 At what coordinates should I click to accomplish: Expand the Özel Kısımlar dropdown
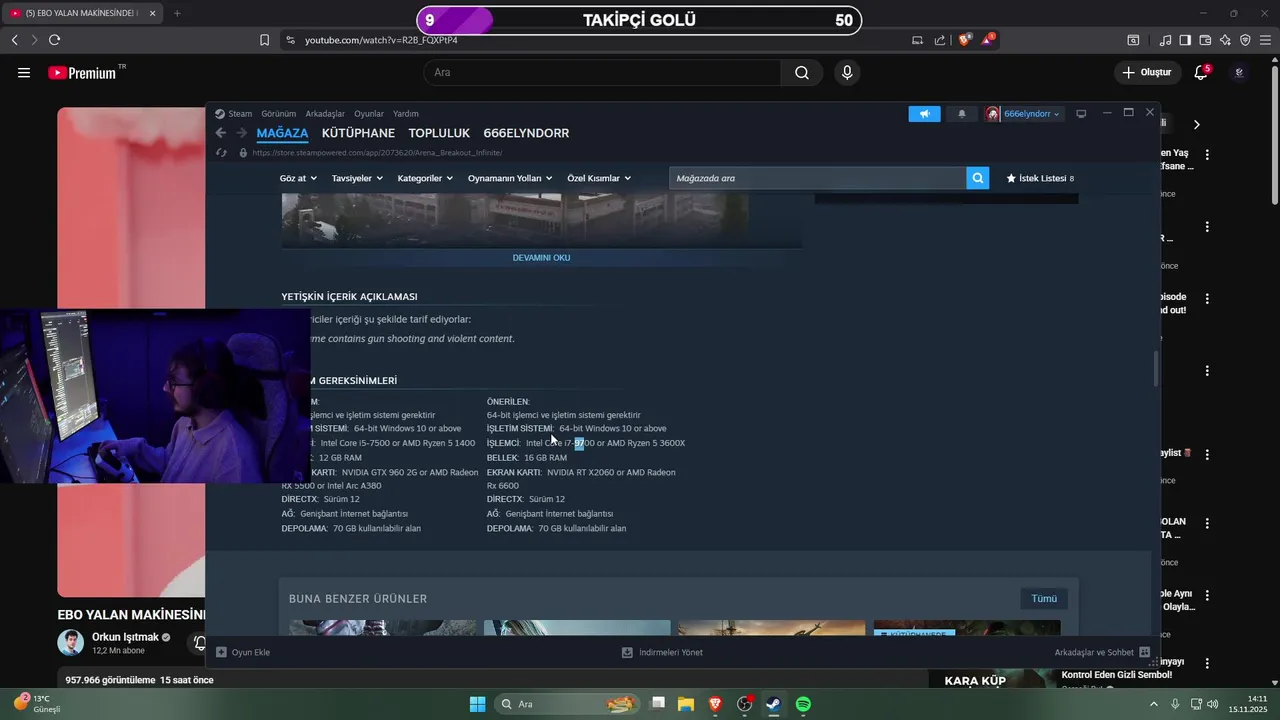click(599, 178)
